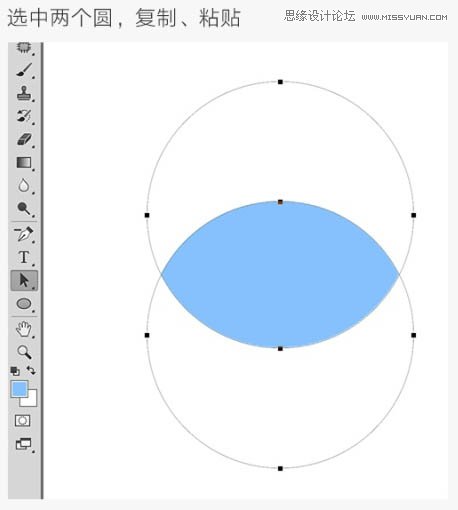Click the lower circle's right anchor point

414,335
